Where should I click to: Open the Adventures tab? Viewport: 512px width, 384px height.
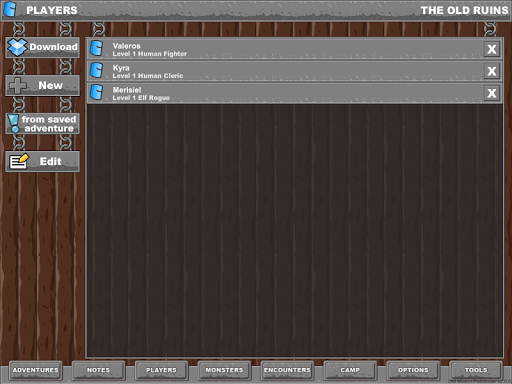(x=35, y=370)
